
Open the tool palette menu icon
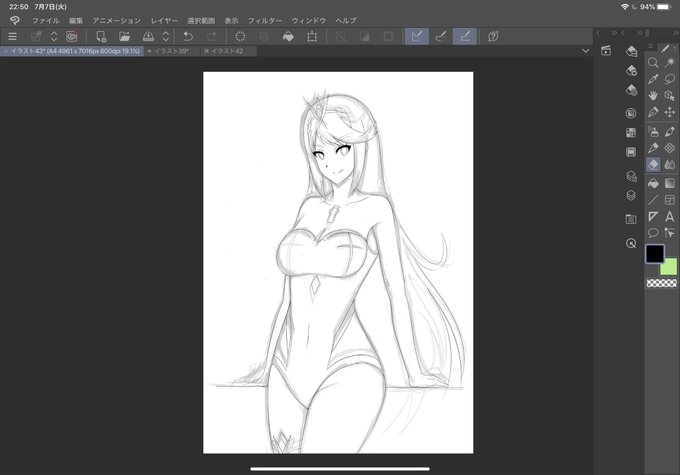click(650, 46)
